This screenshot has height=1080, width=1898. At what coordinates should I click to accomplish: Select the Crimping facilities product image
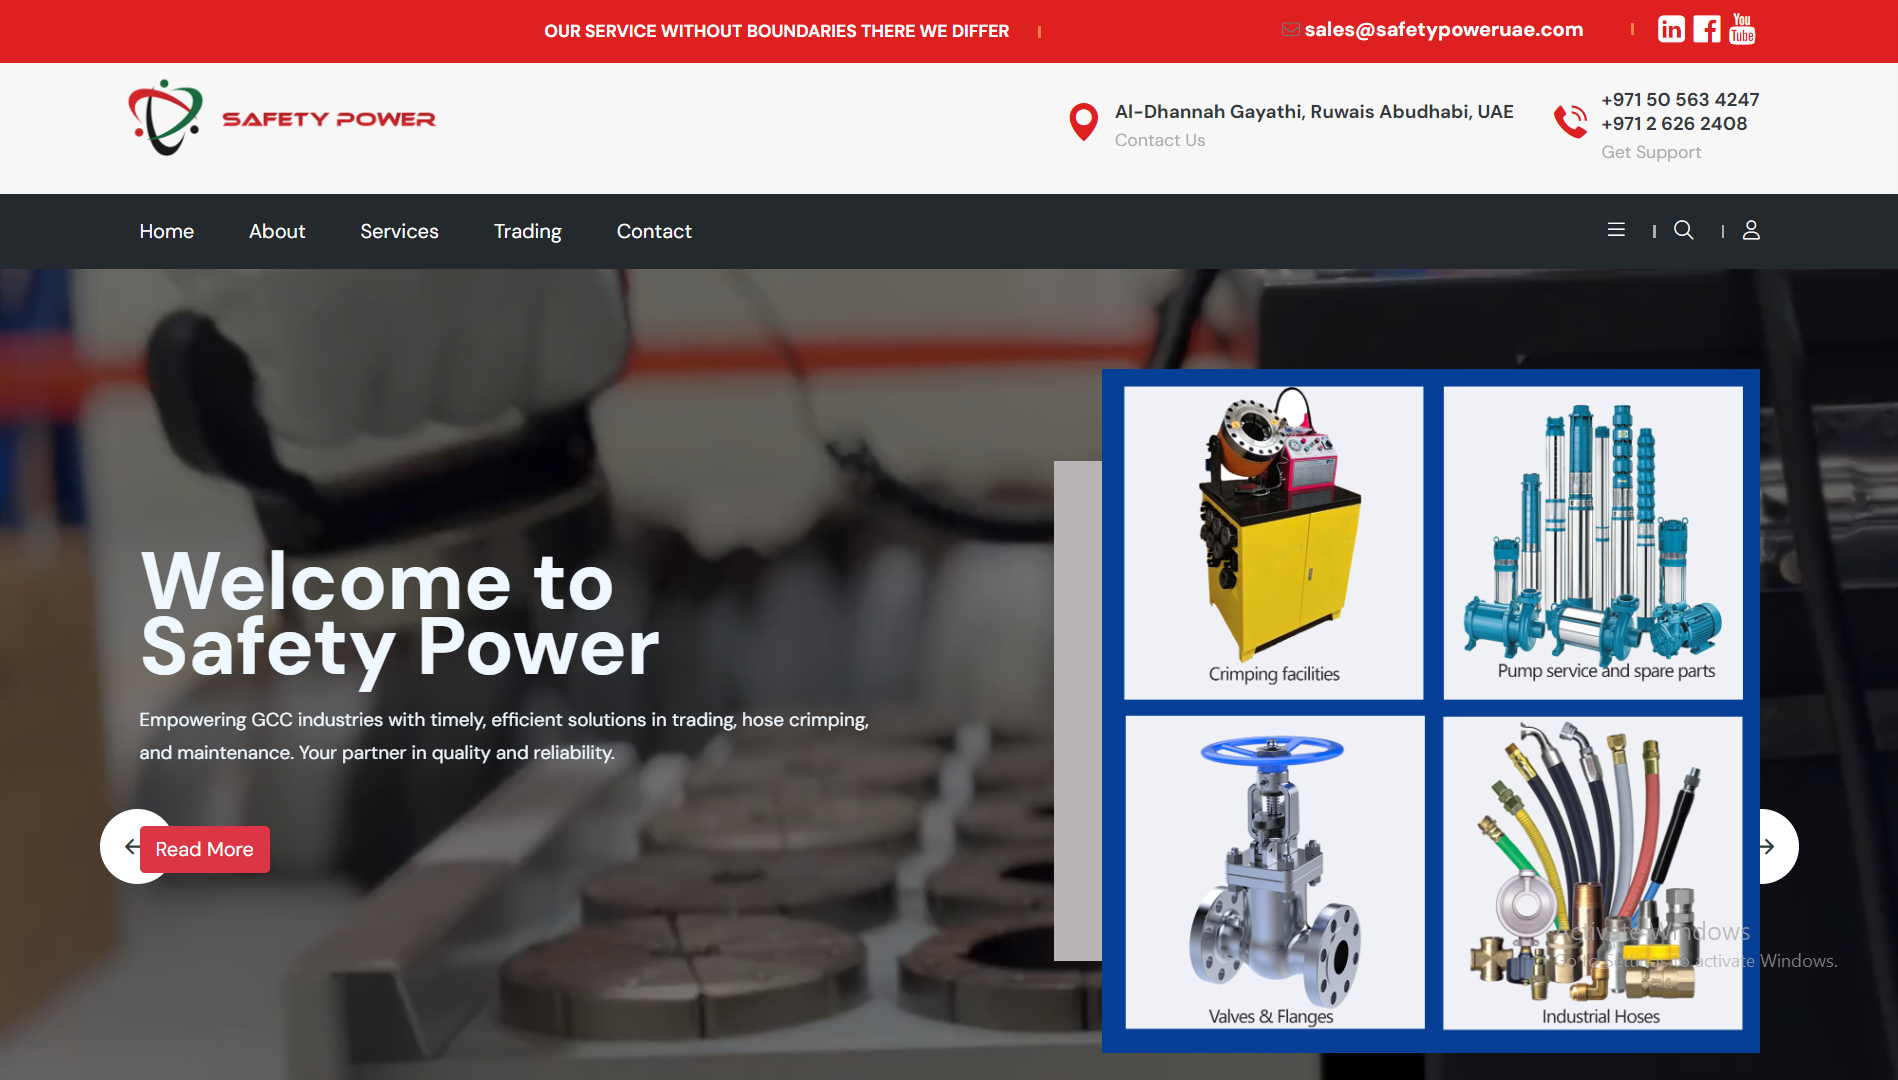[1273, 542]
